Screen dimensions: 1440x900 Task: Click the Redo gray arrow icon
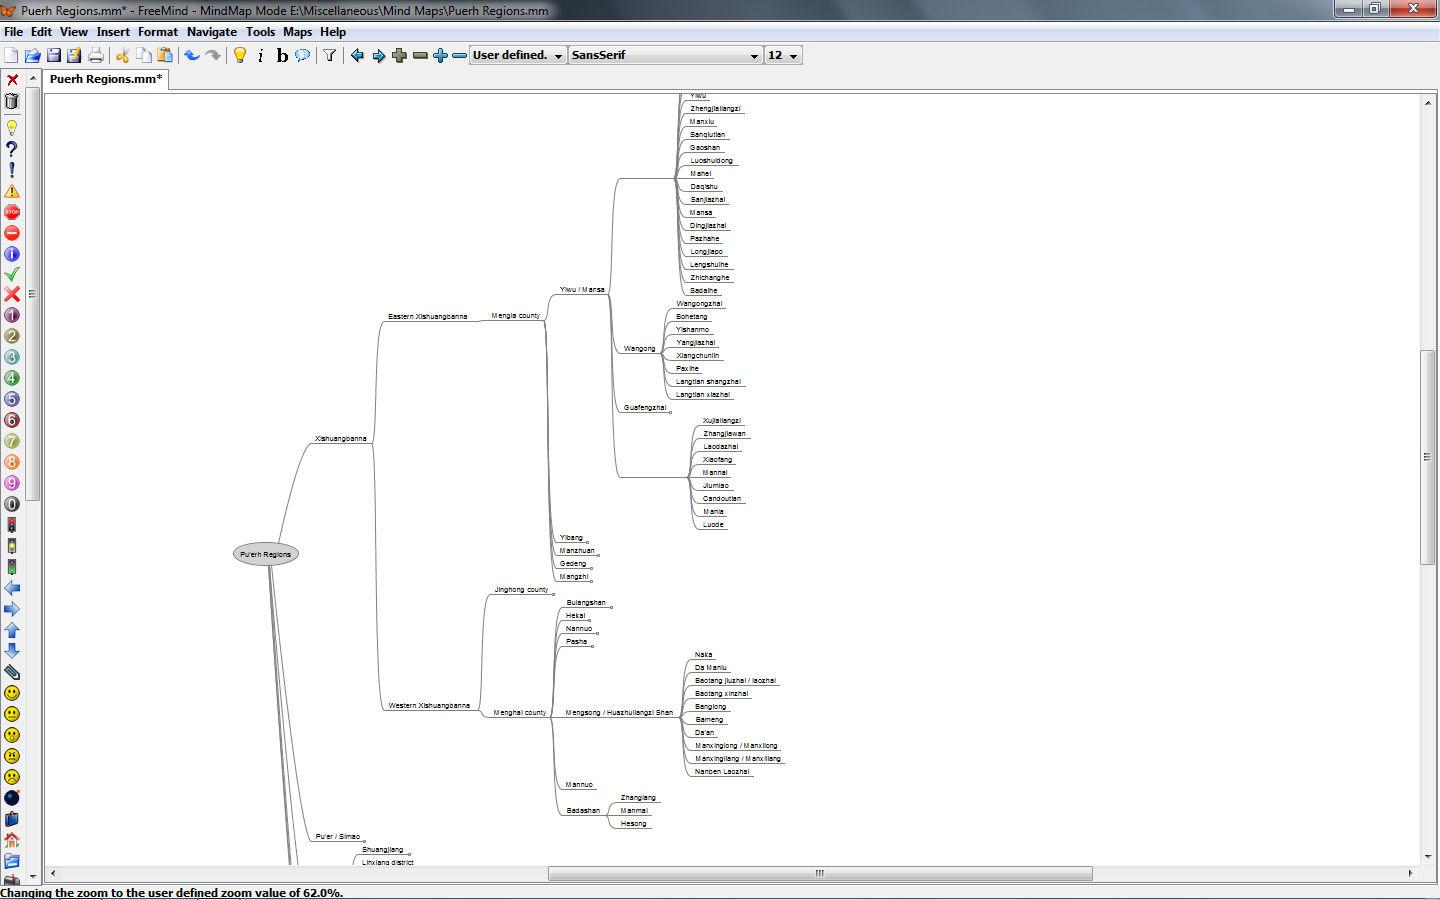pyautogui.click(x=213, y=55)
